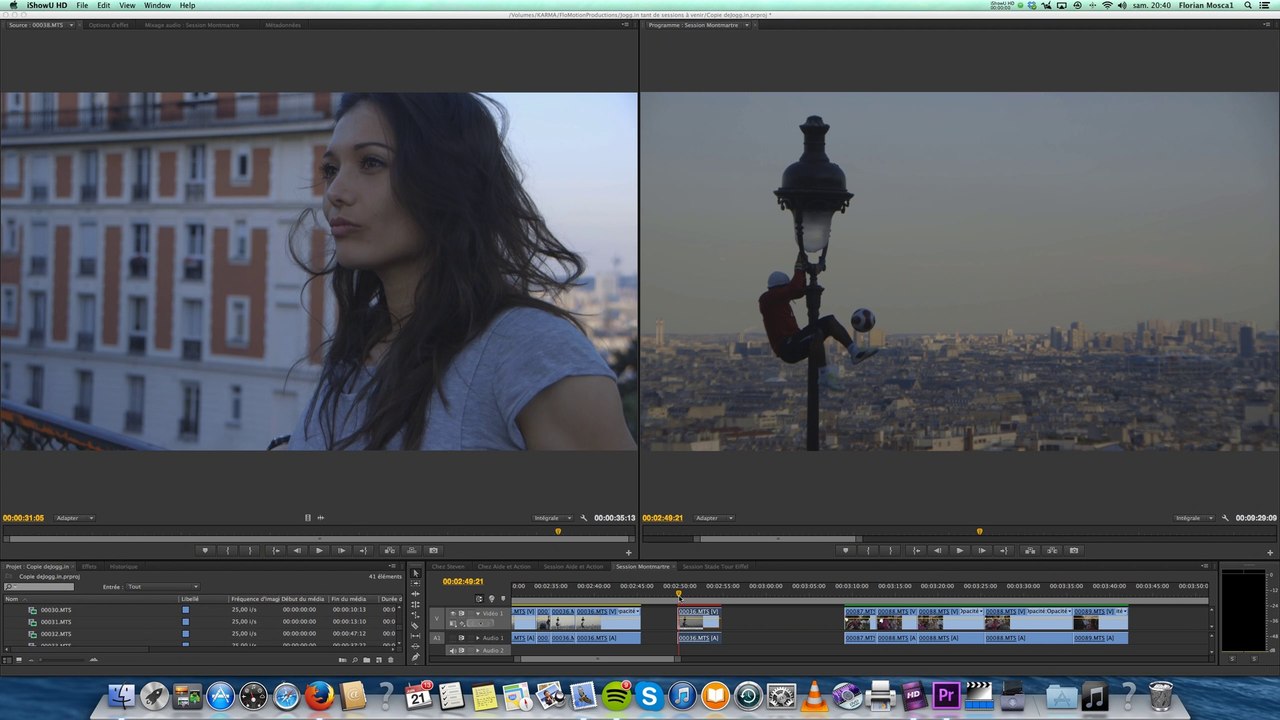
Task: Open the File menu
Action: click(82, 6)
